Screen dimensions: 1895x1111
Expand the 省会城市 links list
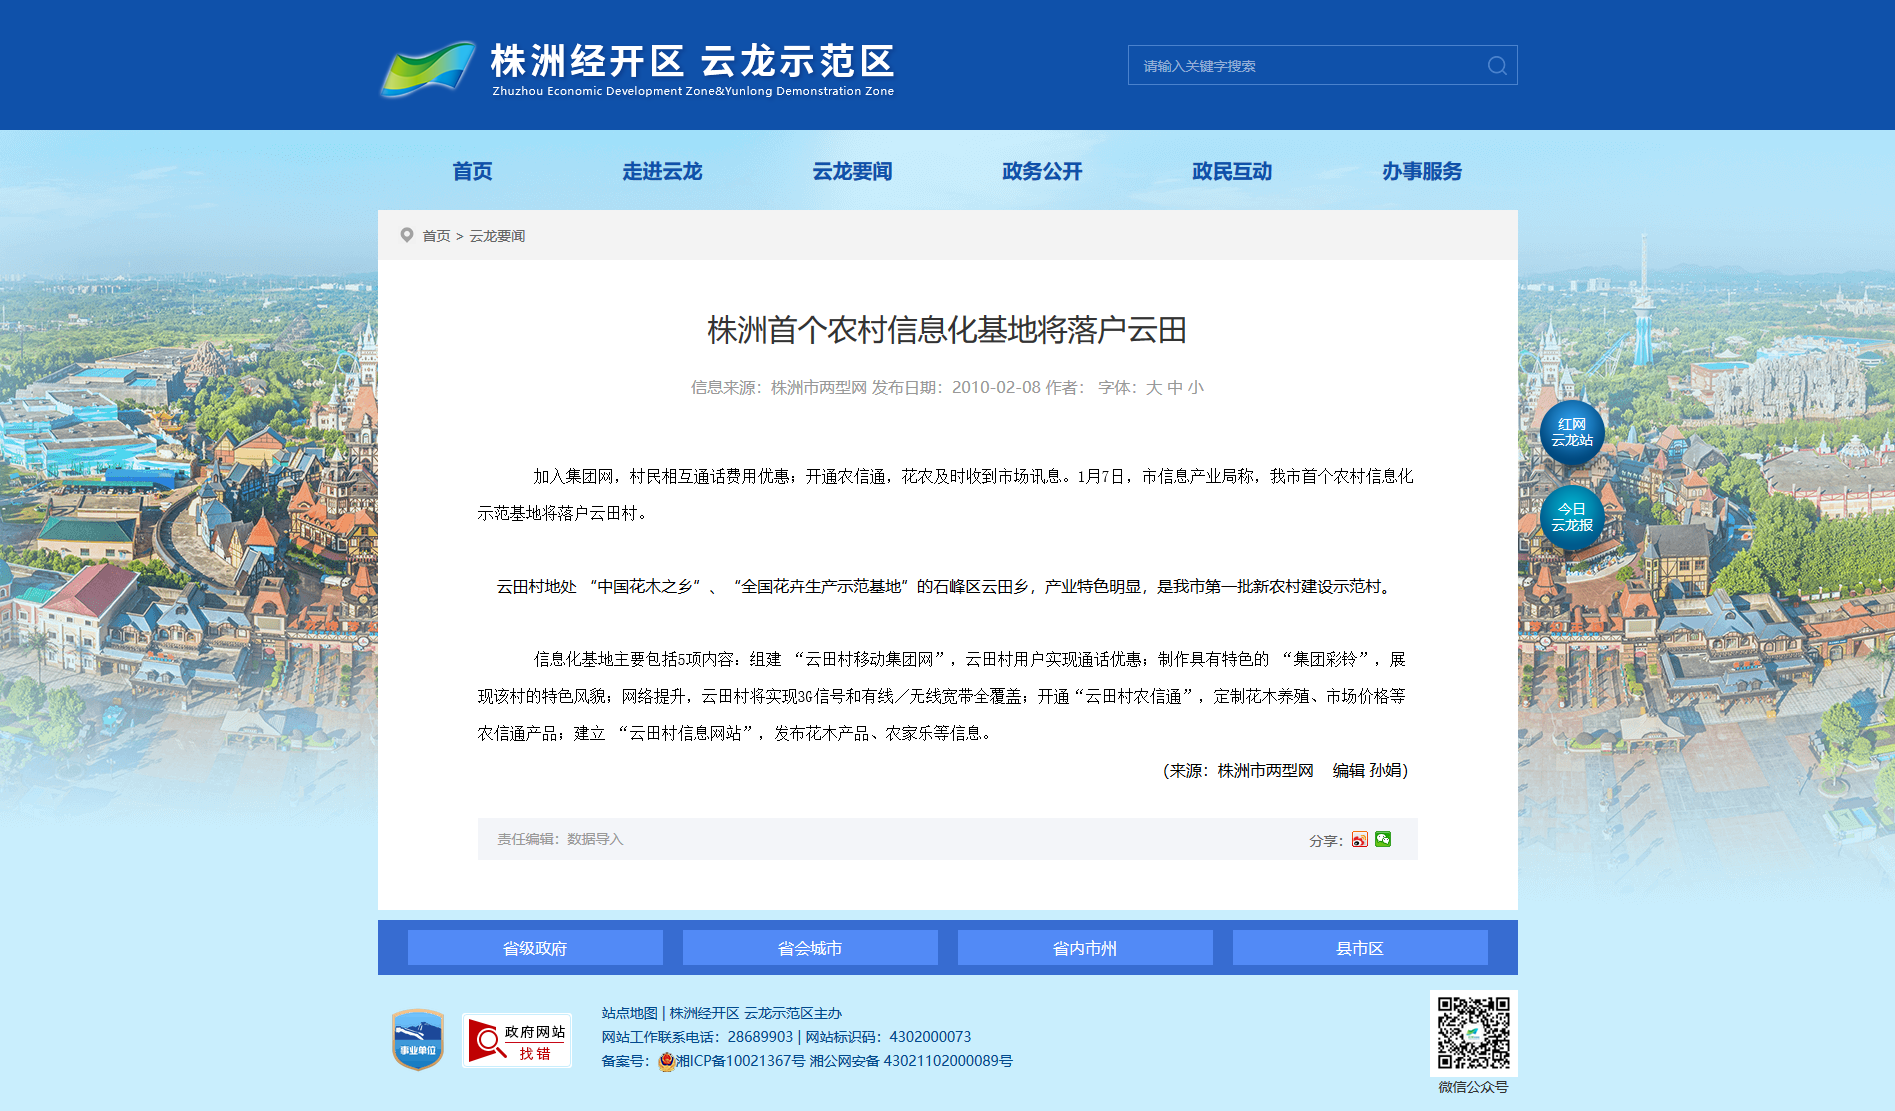pyautogui.click(x=810, y=948)
